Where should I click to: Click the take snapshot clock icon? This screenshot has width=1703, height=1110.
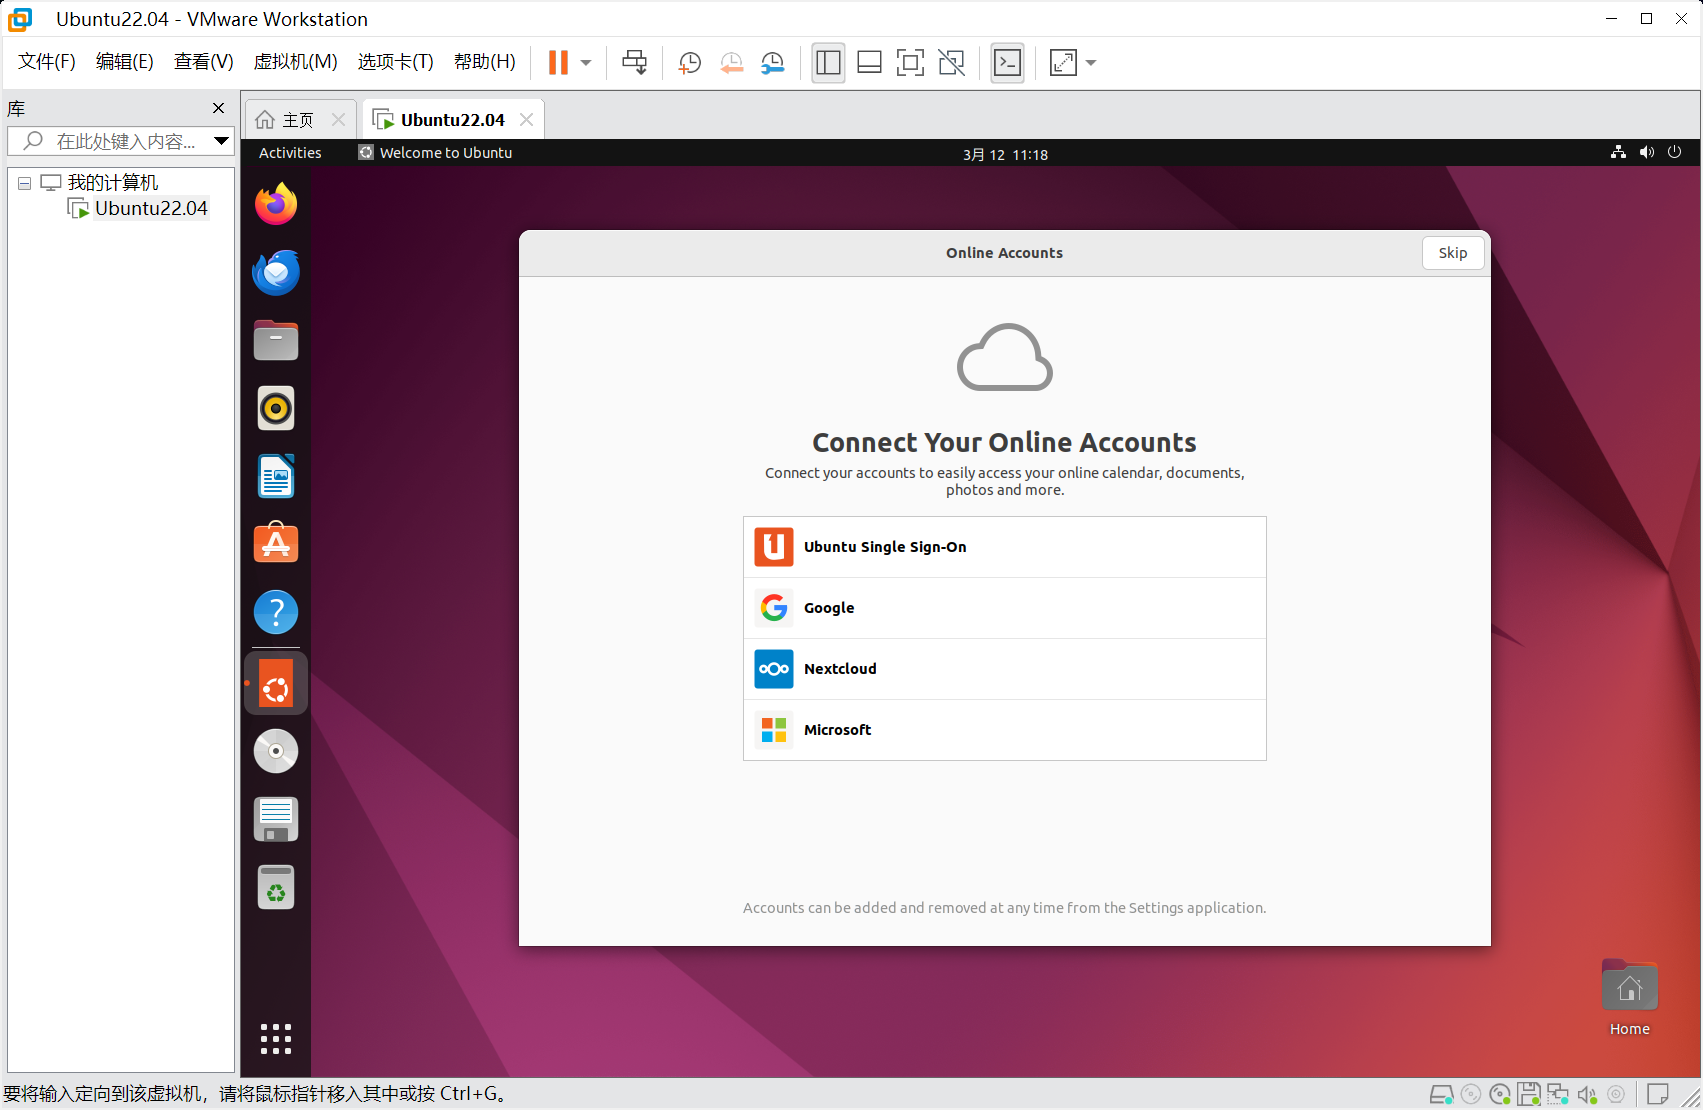(689, 63)
